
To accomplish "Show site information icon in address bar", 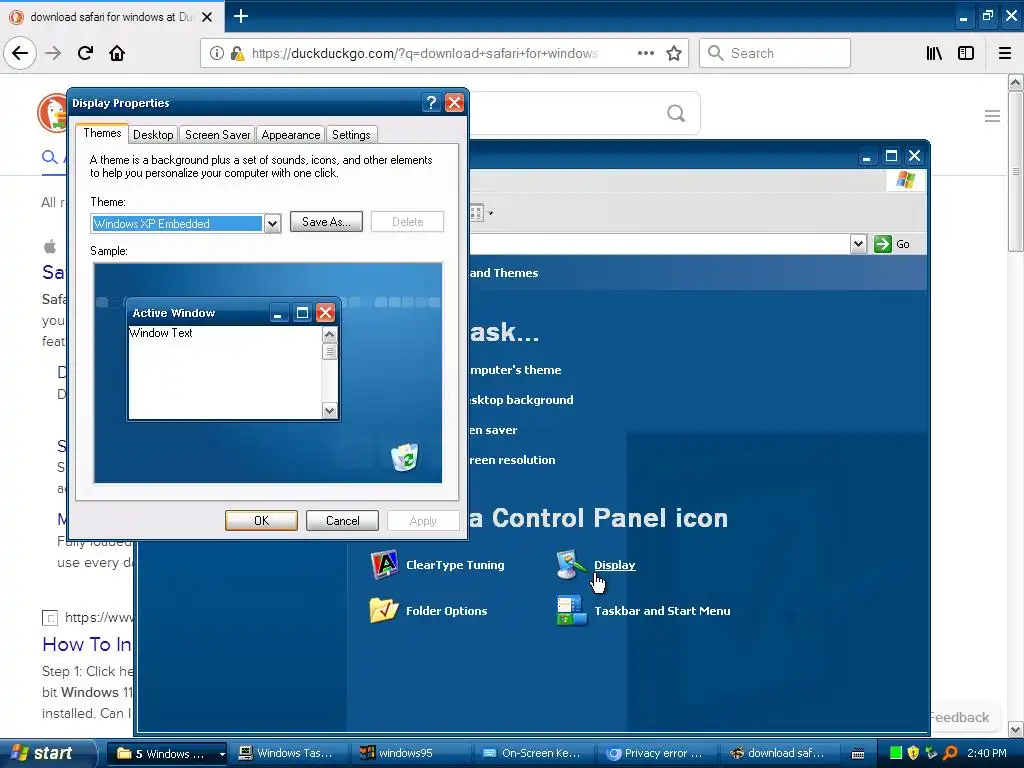I will click(x=216, y=54).
